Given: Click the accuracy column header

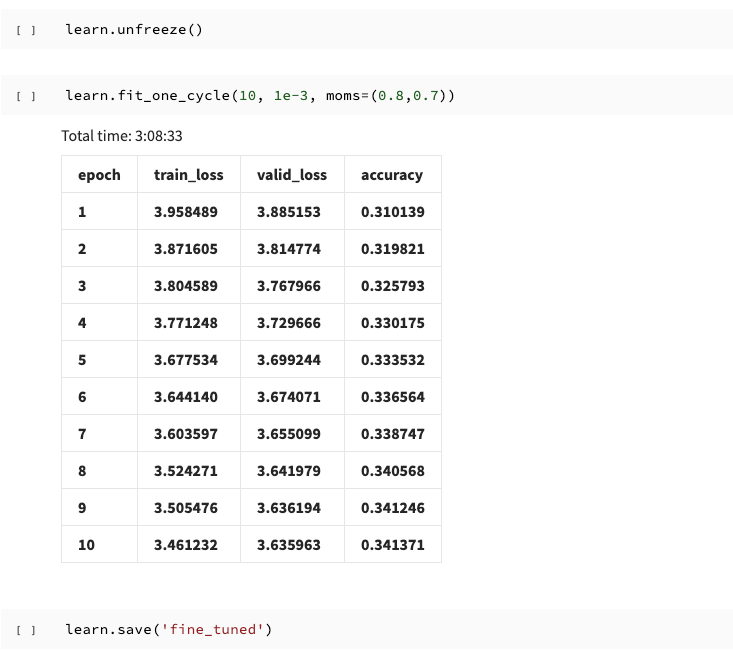Looking at the screenshot, I should (x=392, y=175).
